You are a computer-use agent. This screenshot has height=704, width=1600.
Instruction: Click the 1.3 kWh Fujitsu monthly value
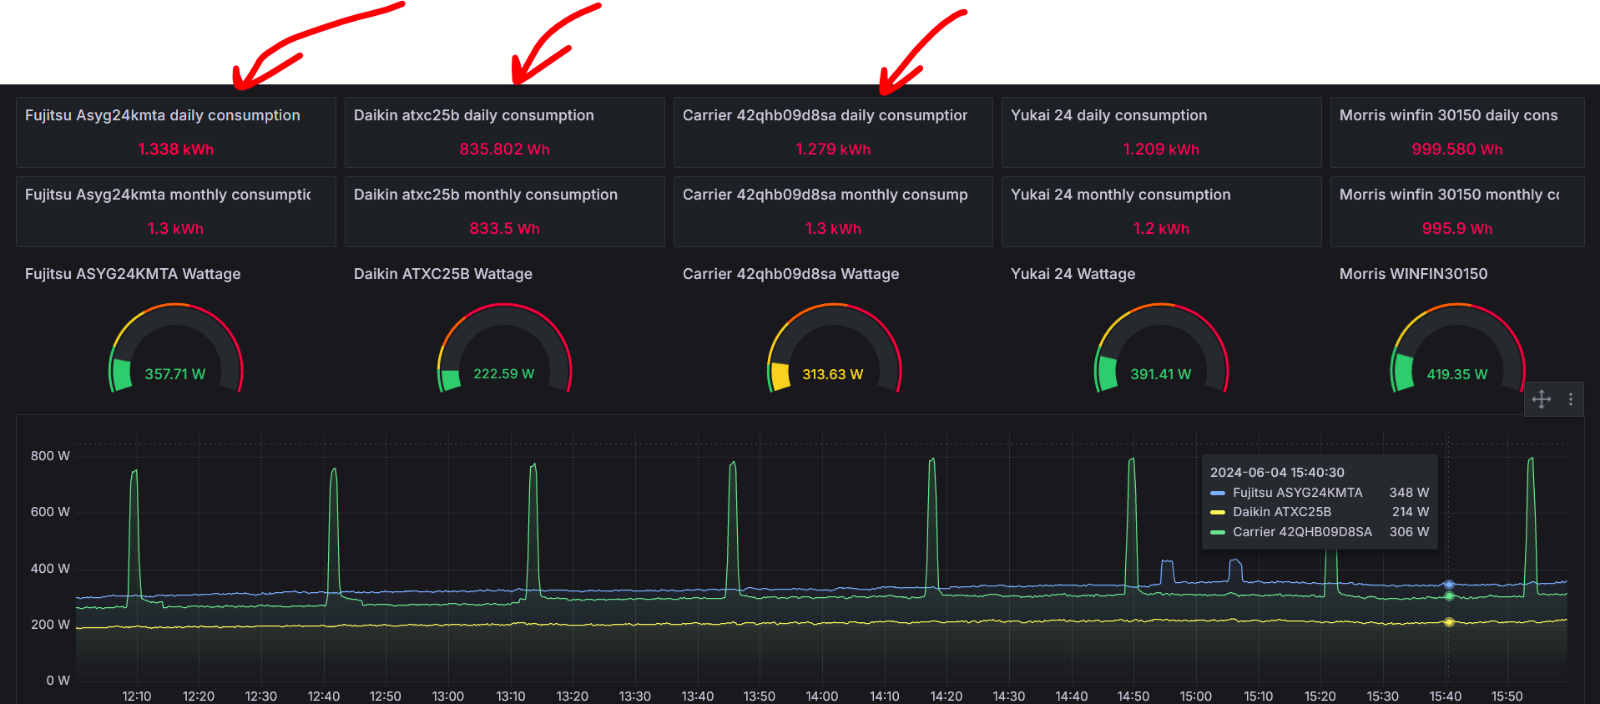[x=176, y=228]
